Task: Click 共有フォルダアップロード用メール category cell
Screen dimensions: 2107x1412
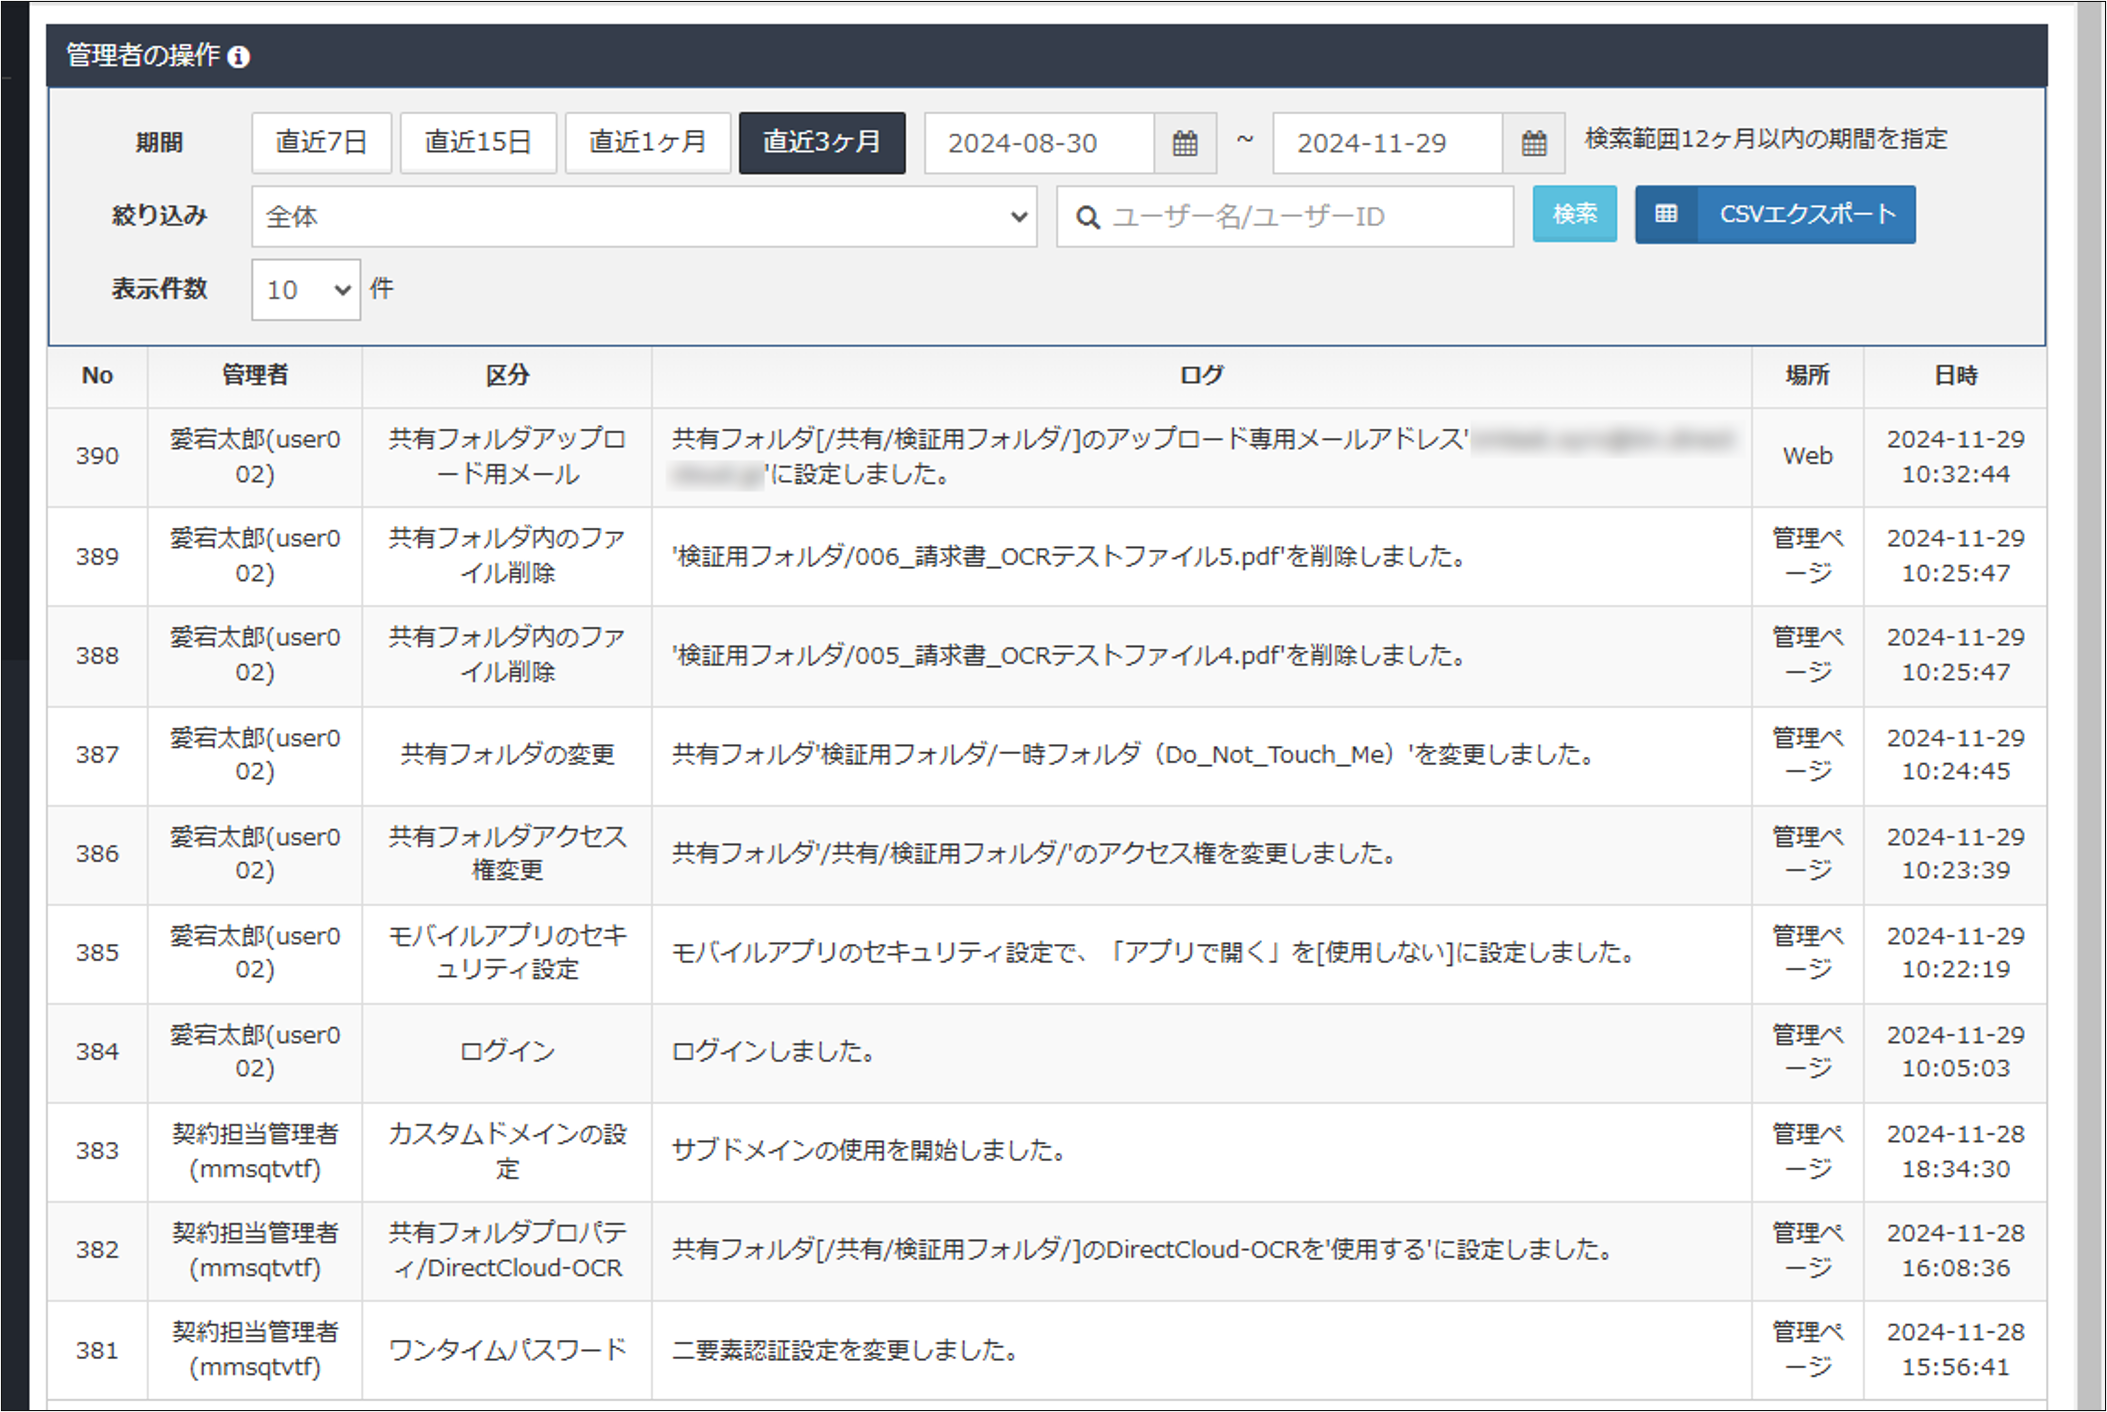Action: click(x=507, y=456)
